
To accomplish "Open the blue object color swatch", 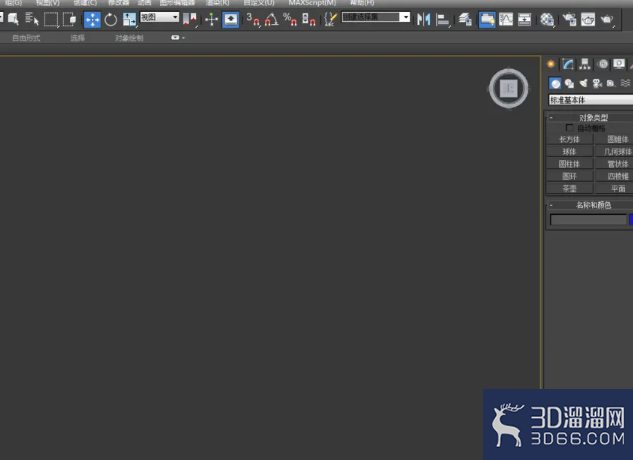I will (631, 220).
